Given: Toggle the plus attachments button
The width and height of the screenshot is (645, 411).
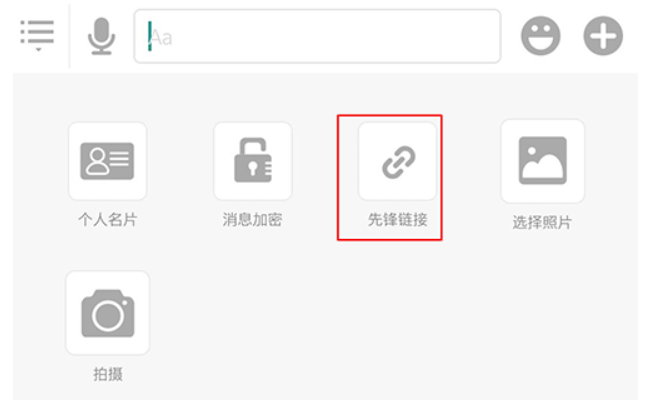Looking at the screenshot, I should pos(603,36).
